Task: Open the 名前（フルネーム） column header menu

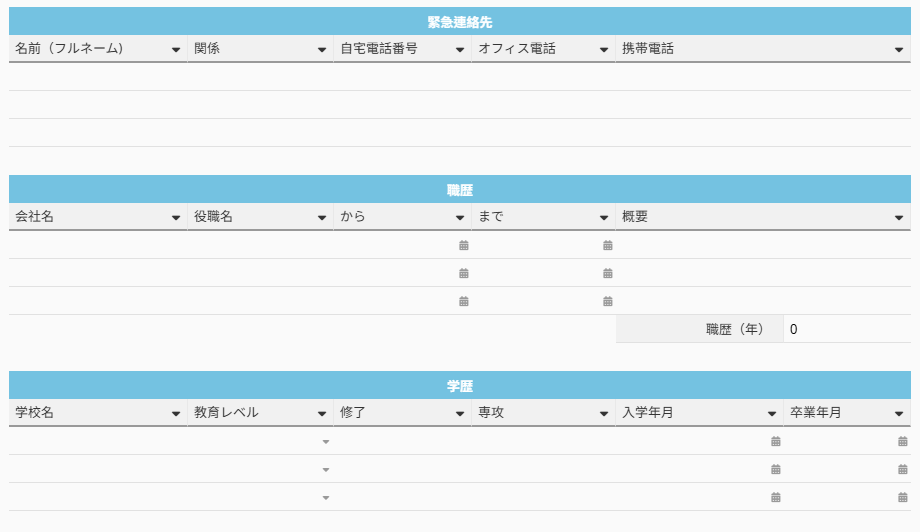Action: click(x=176, y=49)
